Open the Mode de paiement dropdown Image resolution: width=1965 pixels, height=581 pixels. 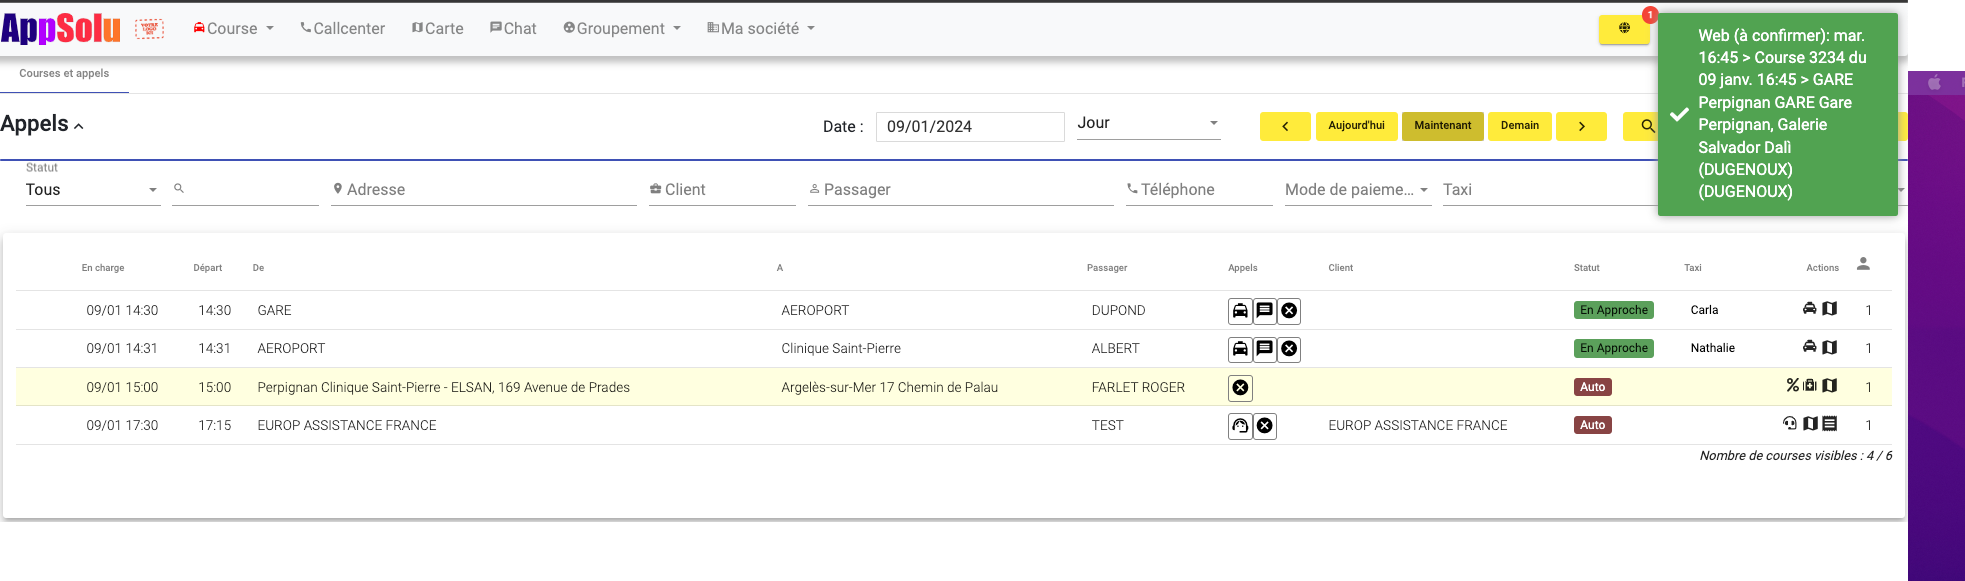point(1356,190)
